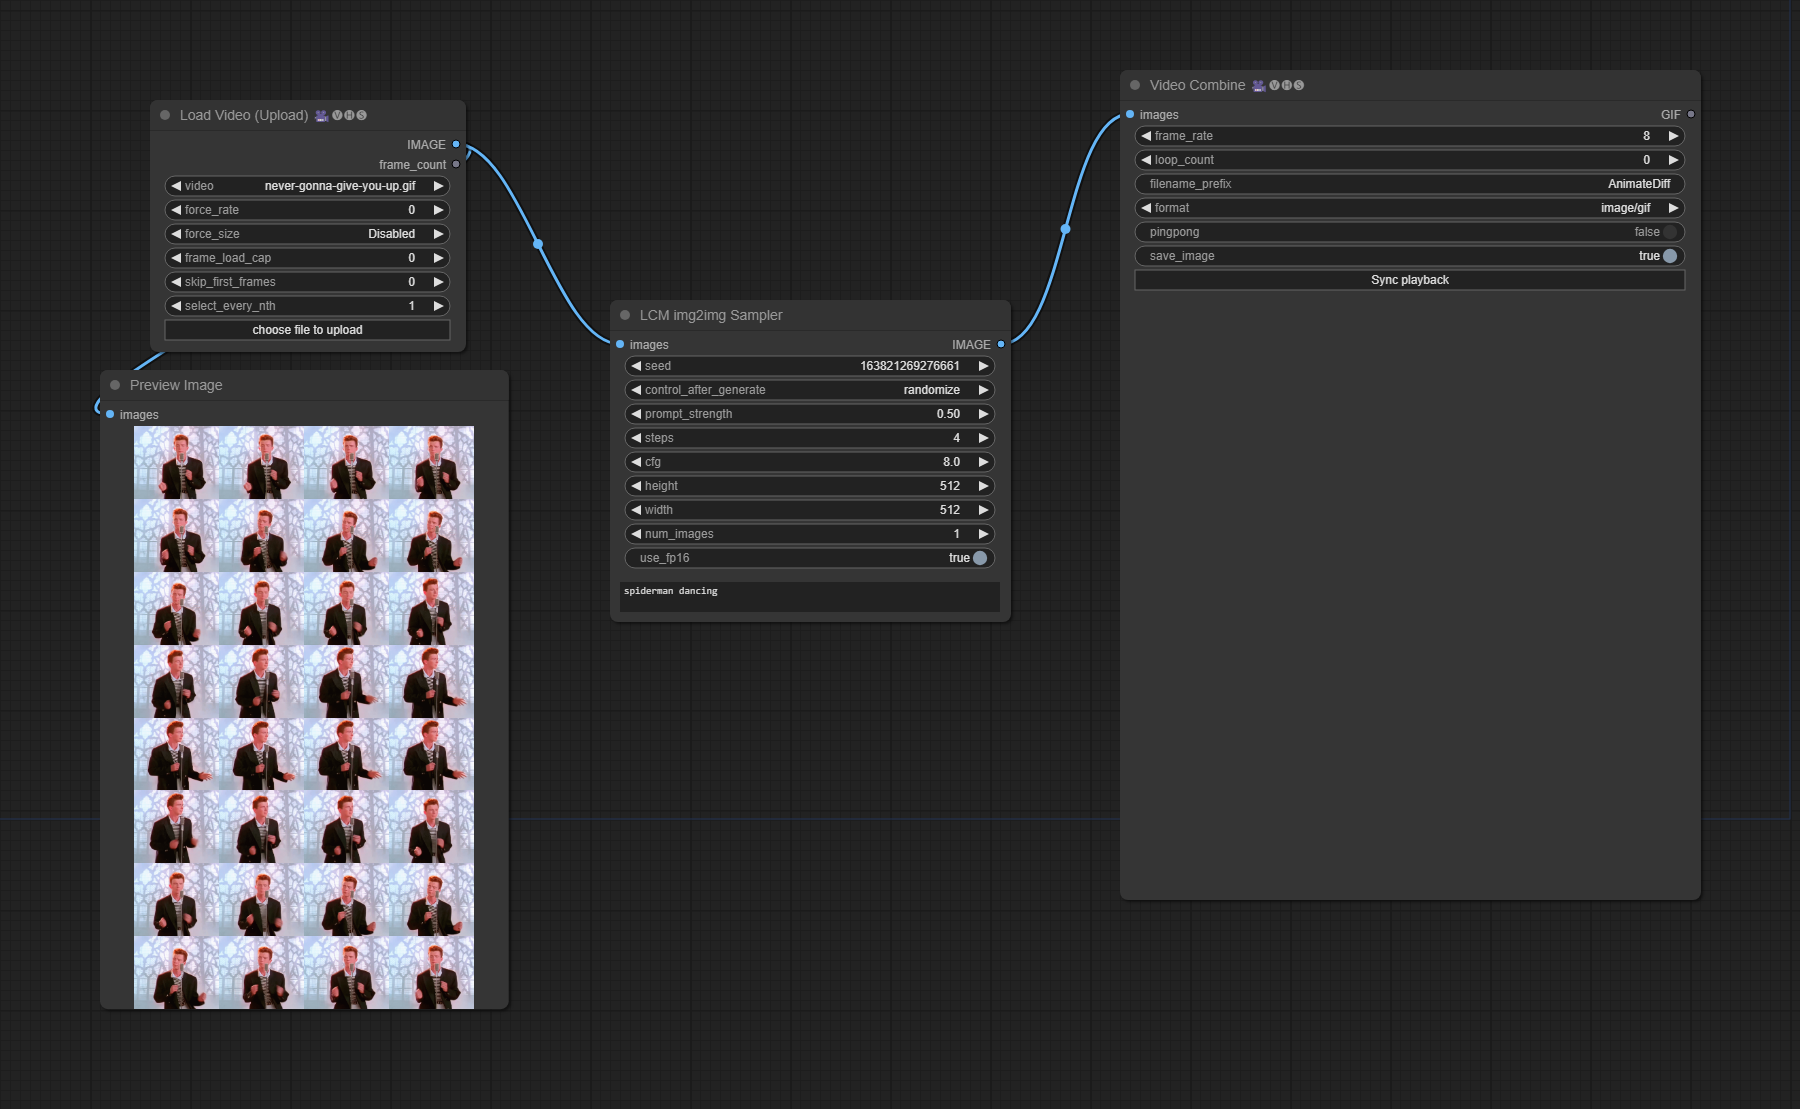Decrease prompt_strength with left arrow
Image resolution: width=1800 pixels, height=1109 pixels.
click(x=636, y=414)
